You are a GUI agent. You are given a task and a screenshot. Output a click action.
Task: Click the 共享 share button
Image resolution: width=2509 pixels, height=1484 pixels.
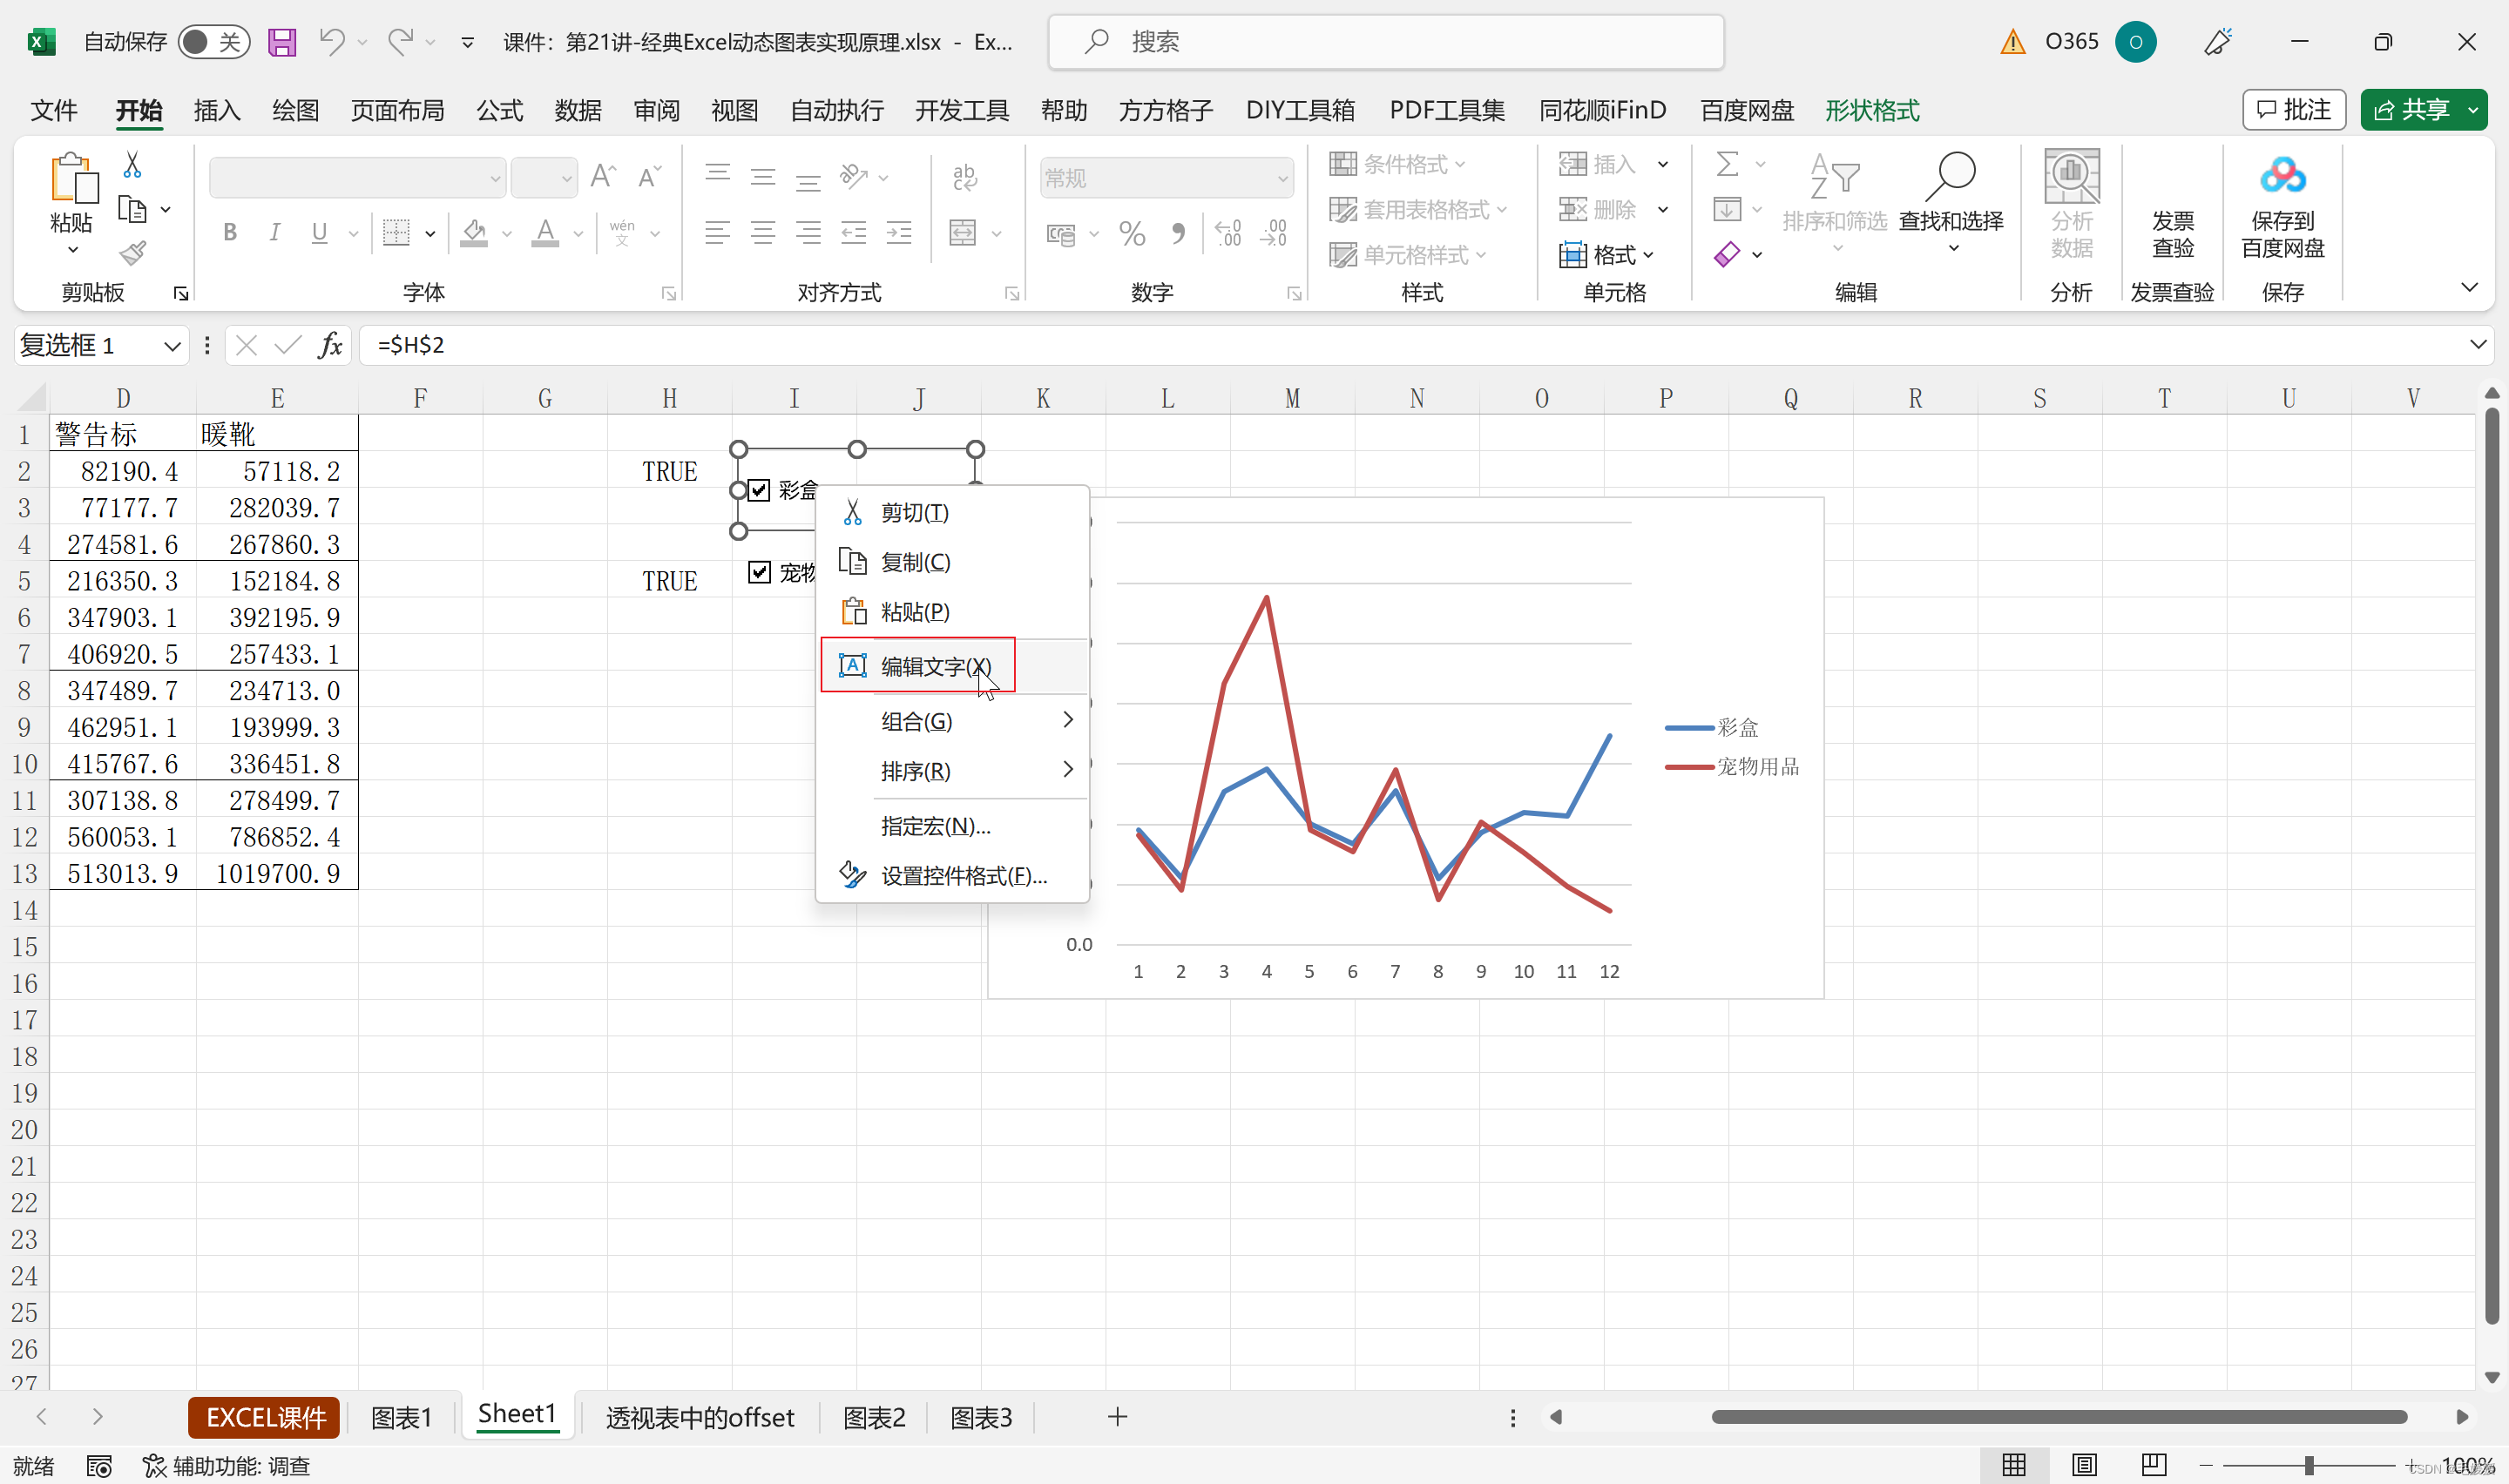pos(2411,110)
